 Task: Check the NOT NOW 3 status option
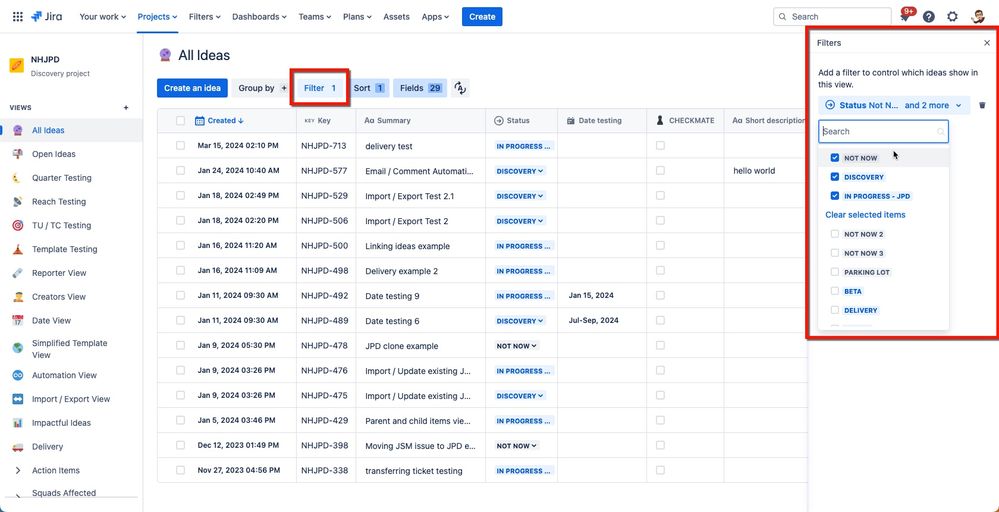coord(835,253)
